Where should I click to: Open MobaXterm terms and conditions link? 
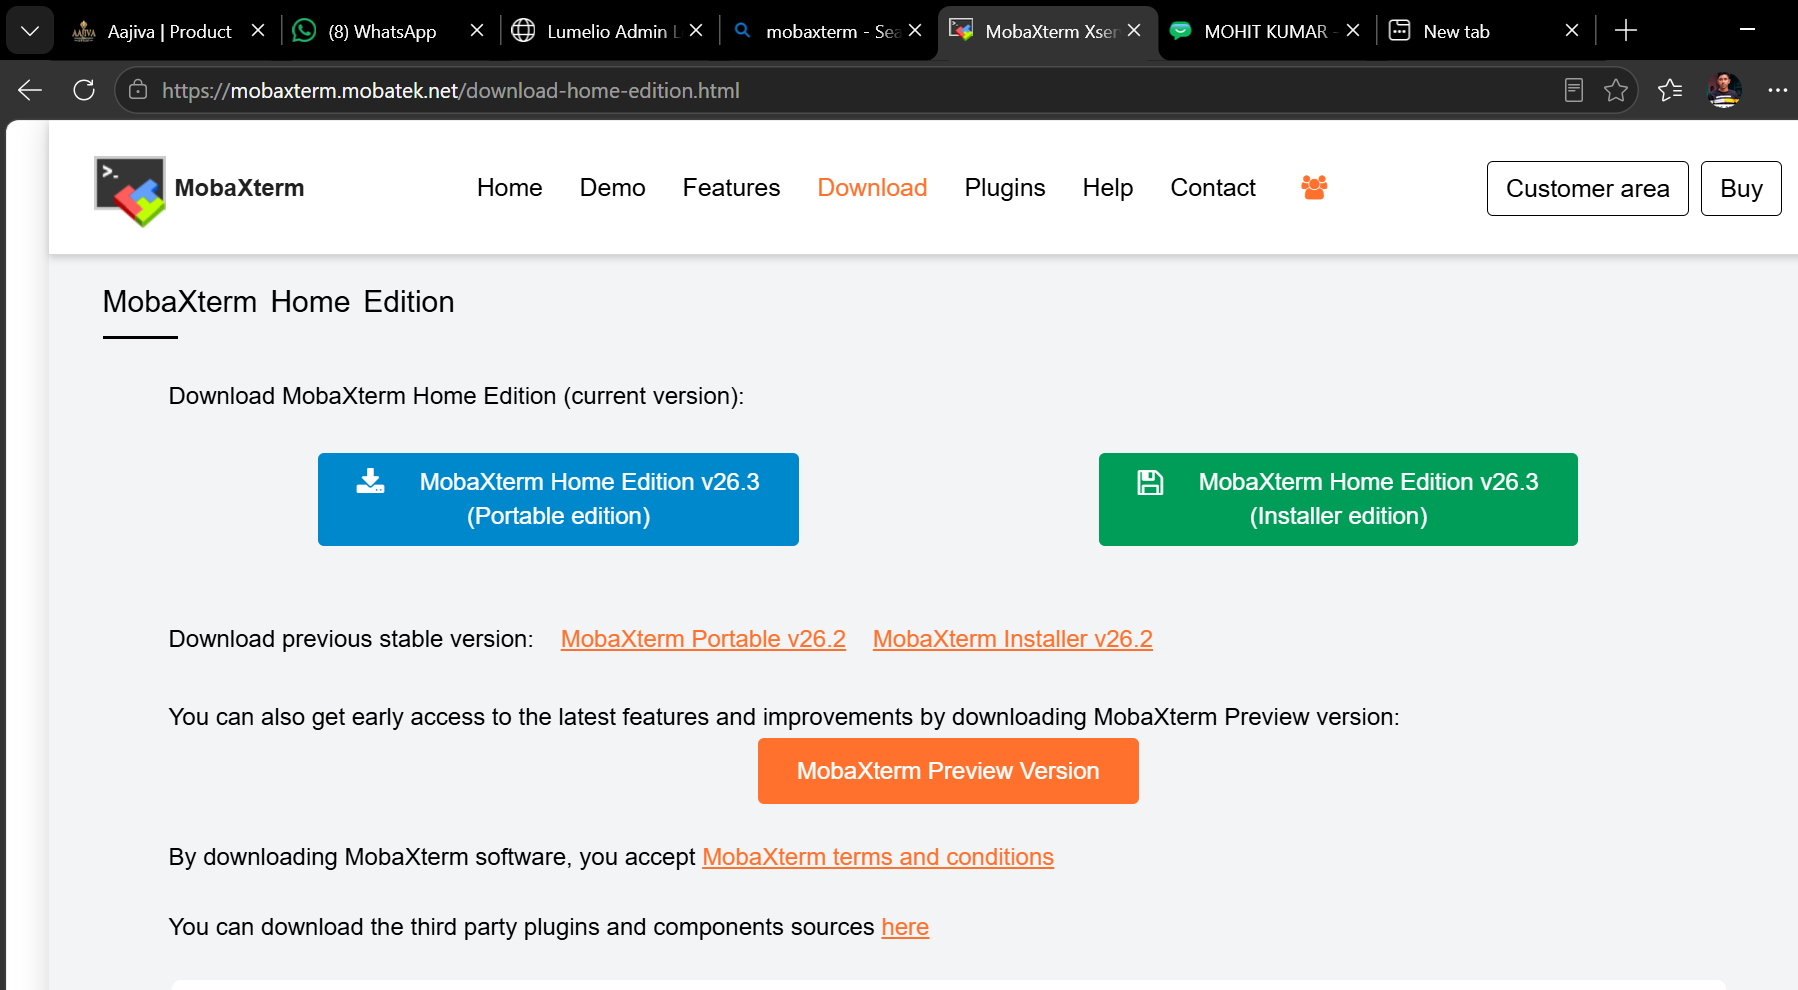pyautogui.click(x=878, y=857)
